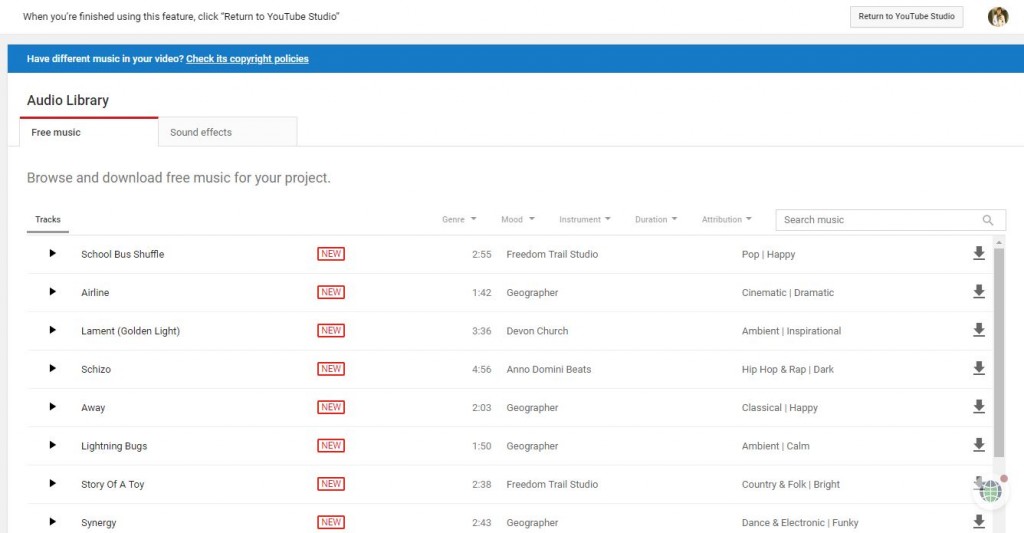Download the Away track
Viewport: 1024px width, 533px height.
coord(978,406)
